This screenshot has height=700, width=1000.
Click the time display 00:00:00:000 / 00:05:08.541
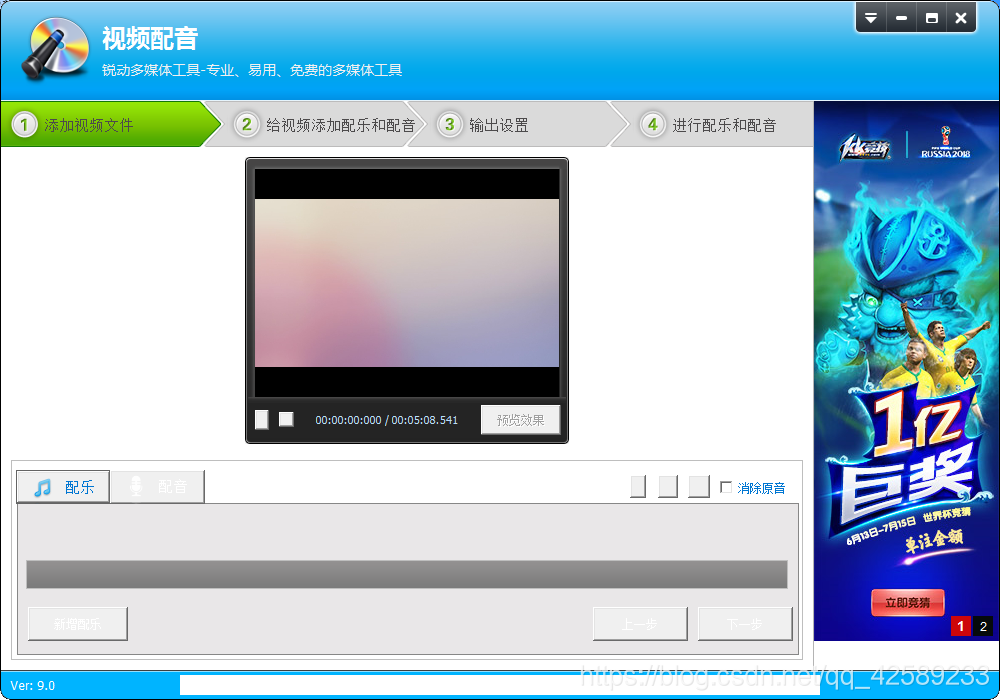click(x=386, y=420)
